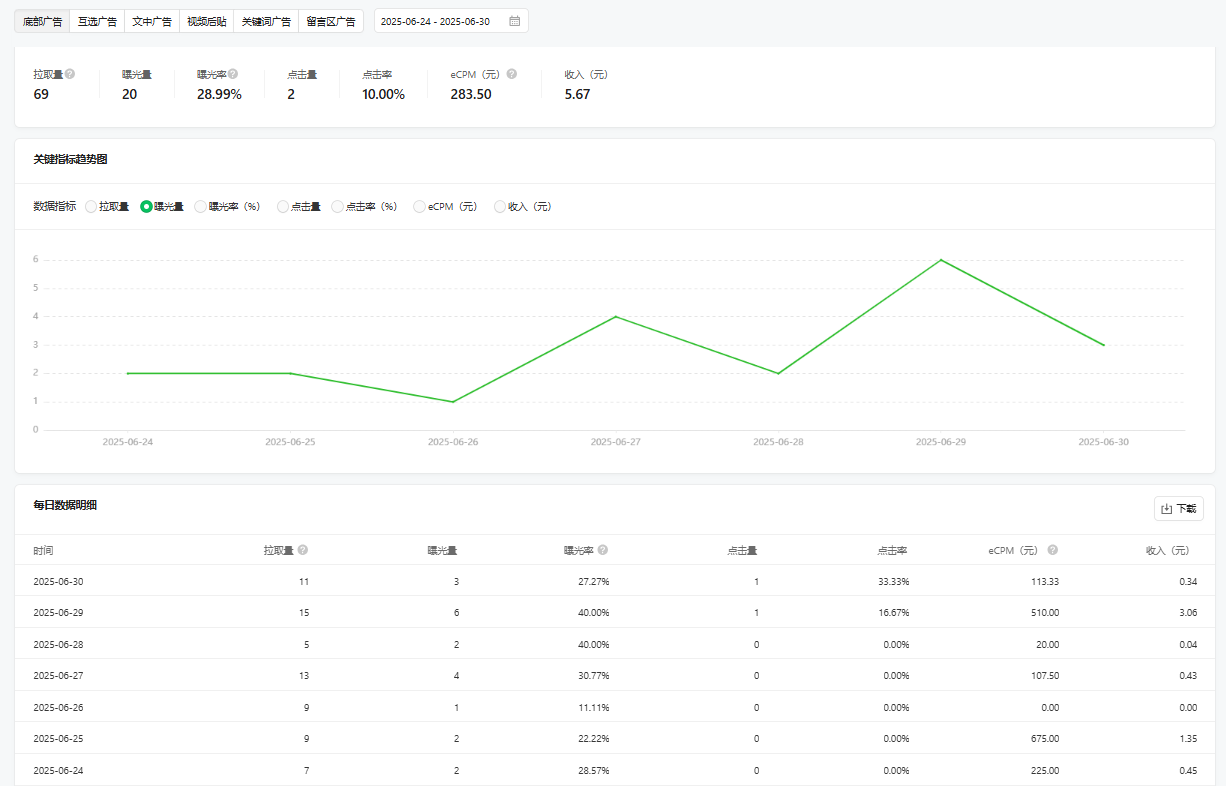
Task: Click help icon beside 拉取量 summary metric
Action: (70, 74)
